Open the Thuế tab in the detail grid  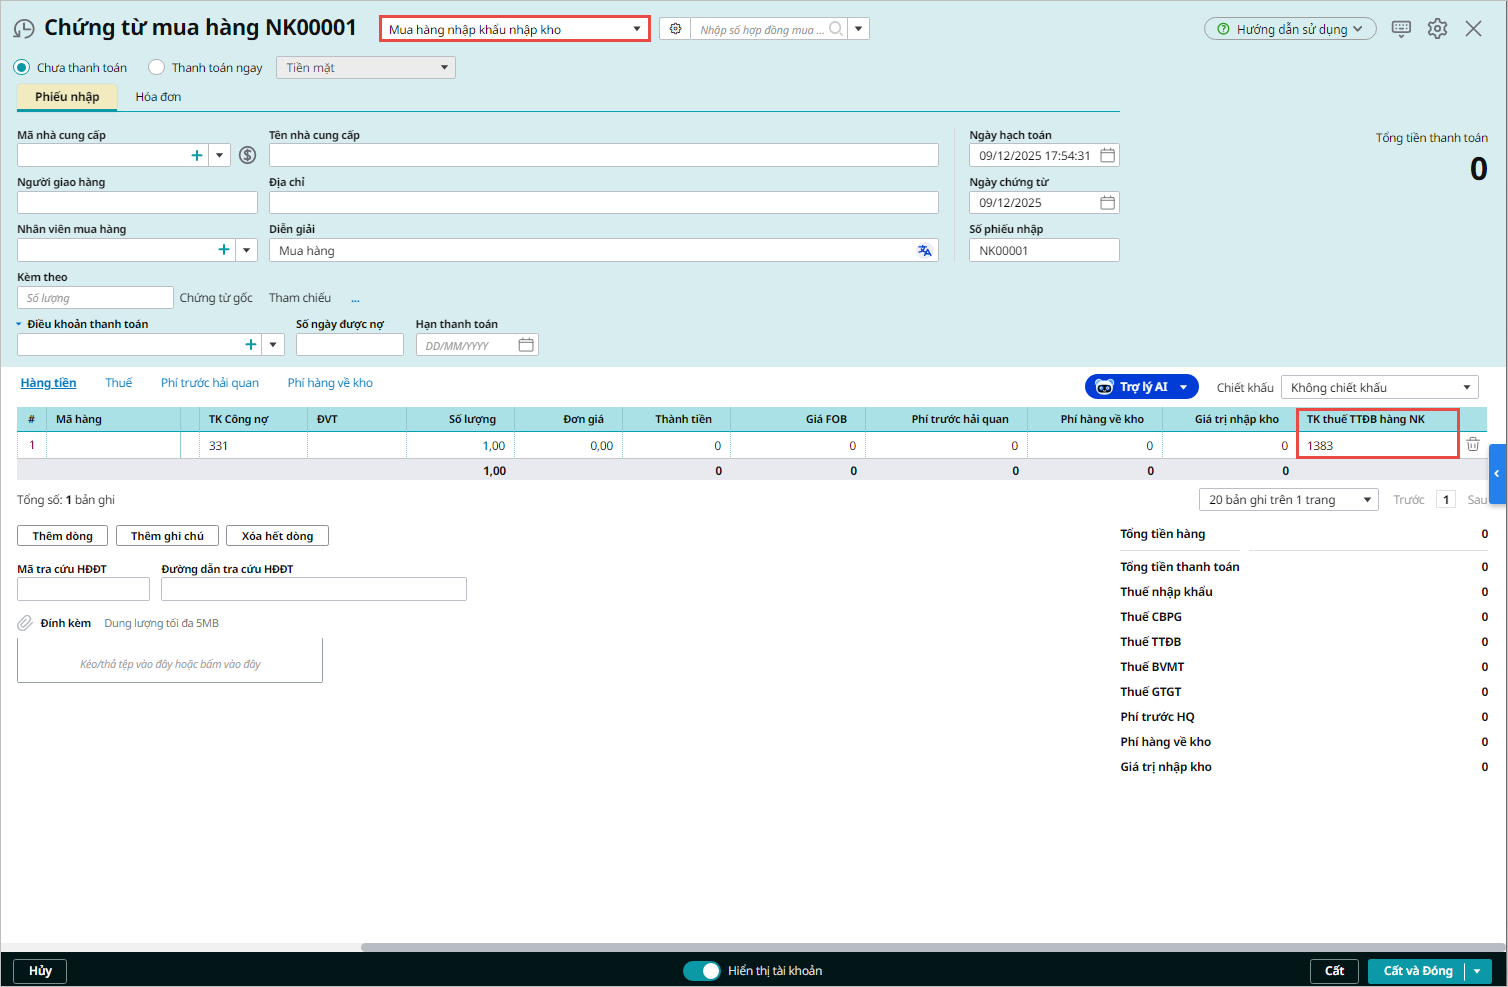(118, 383)
